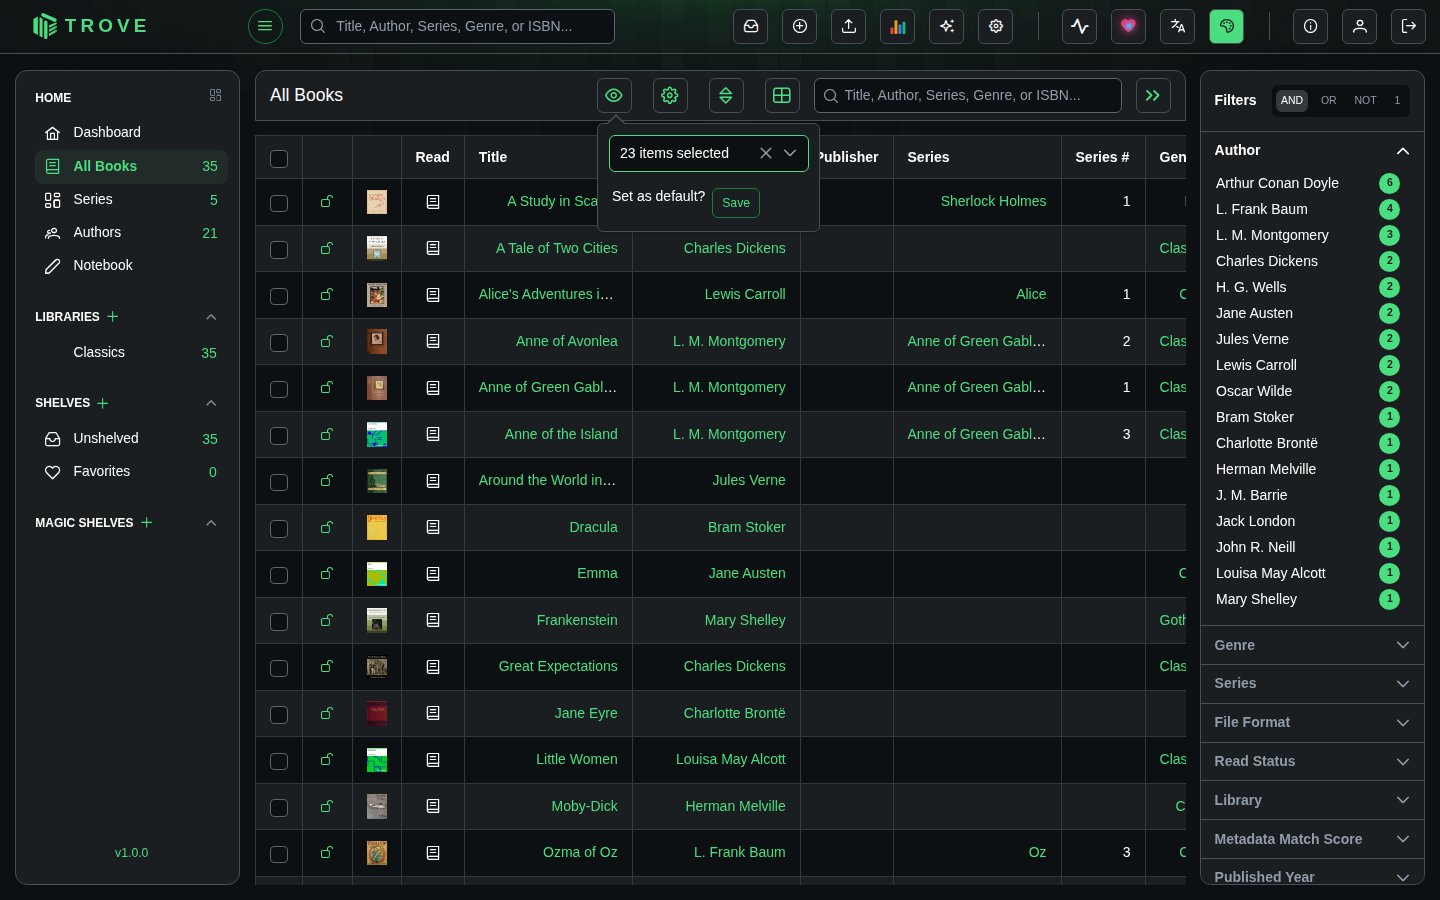The image size is (1440, 900).
Task: Open the top bar settings gear
Action: click(x=996, y=26)
